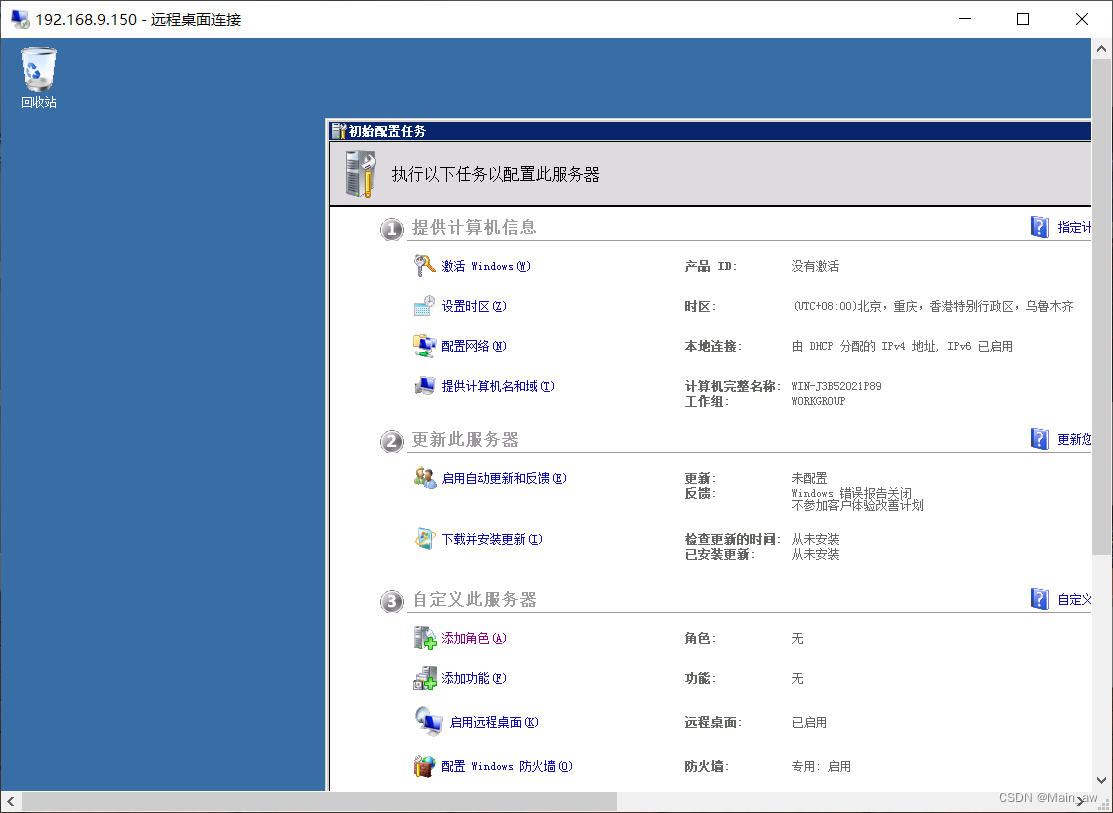
Task: Open the 设置时区(Z) link
Action: (x=474, y=306)
